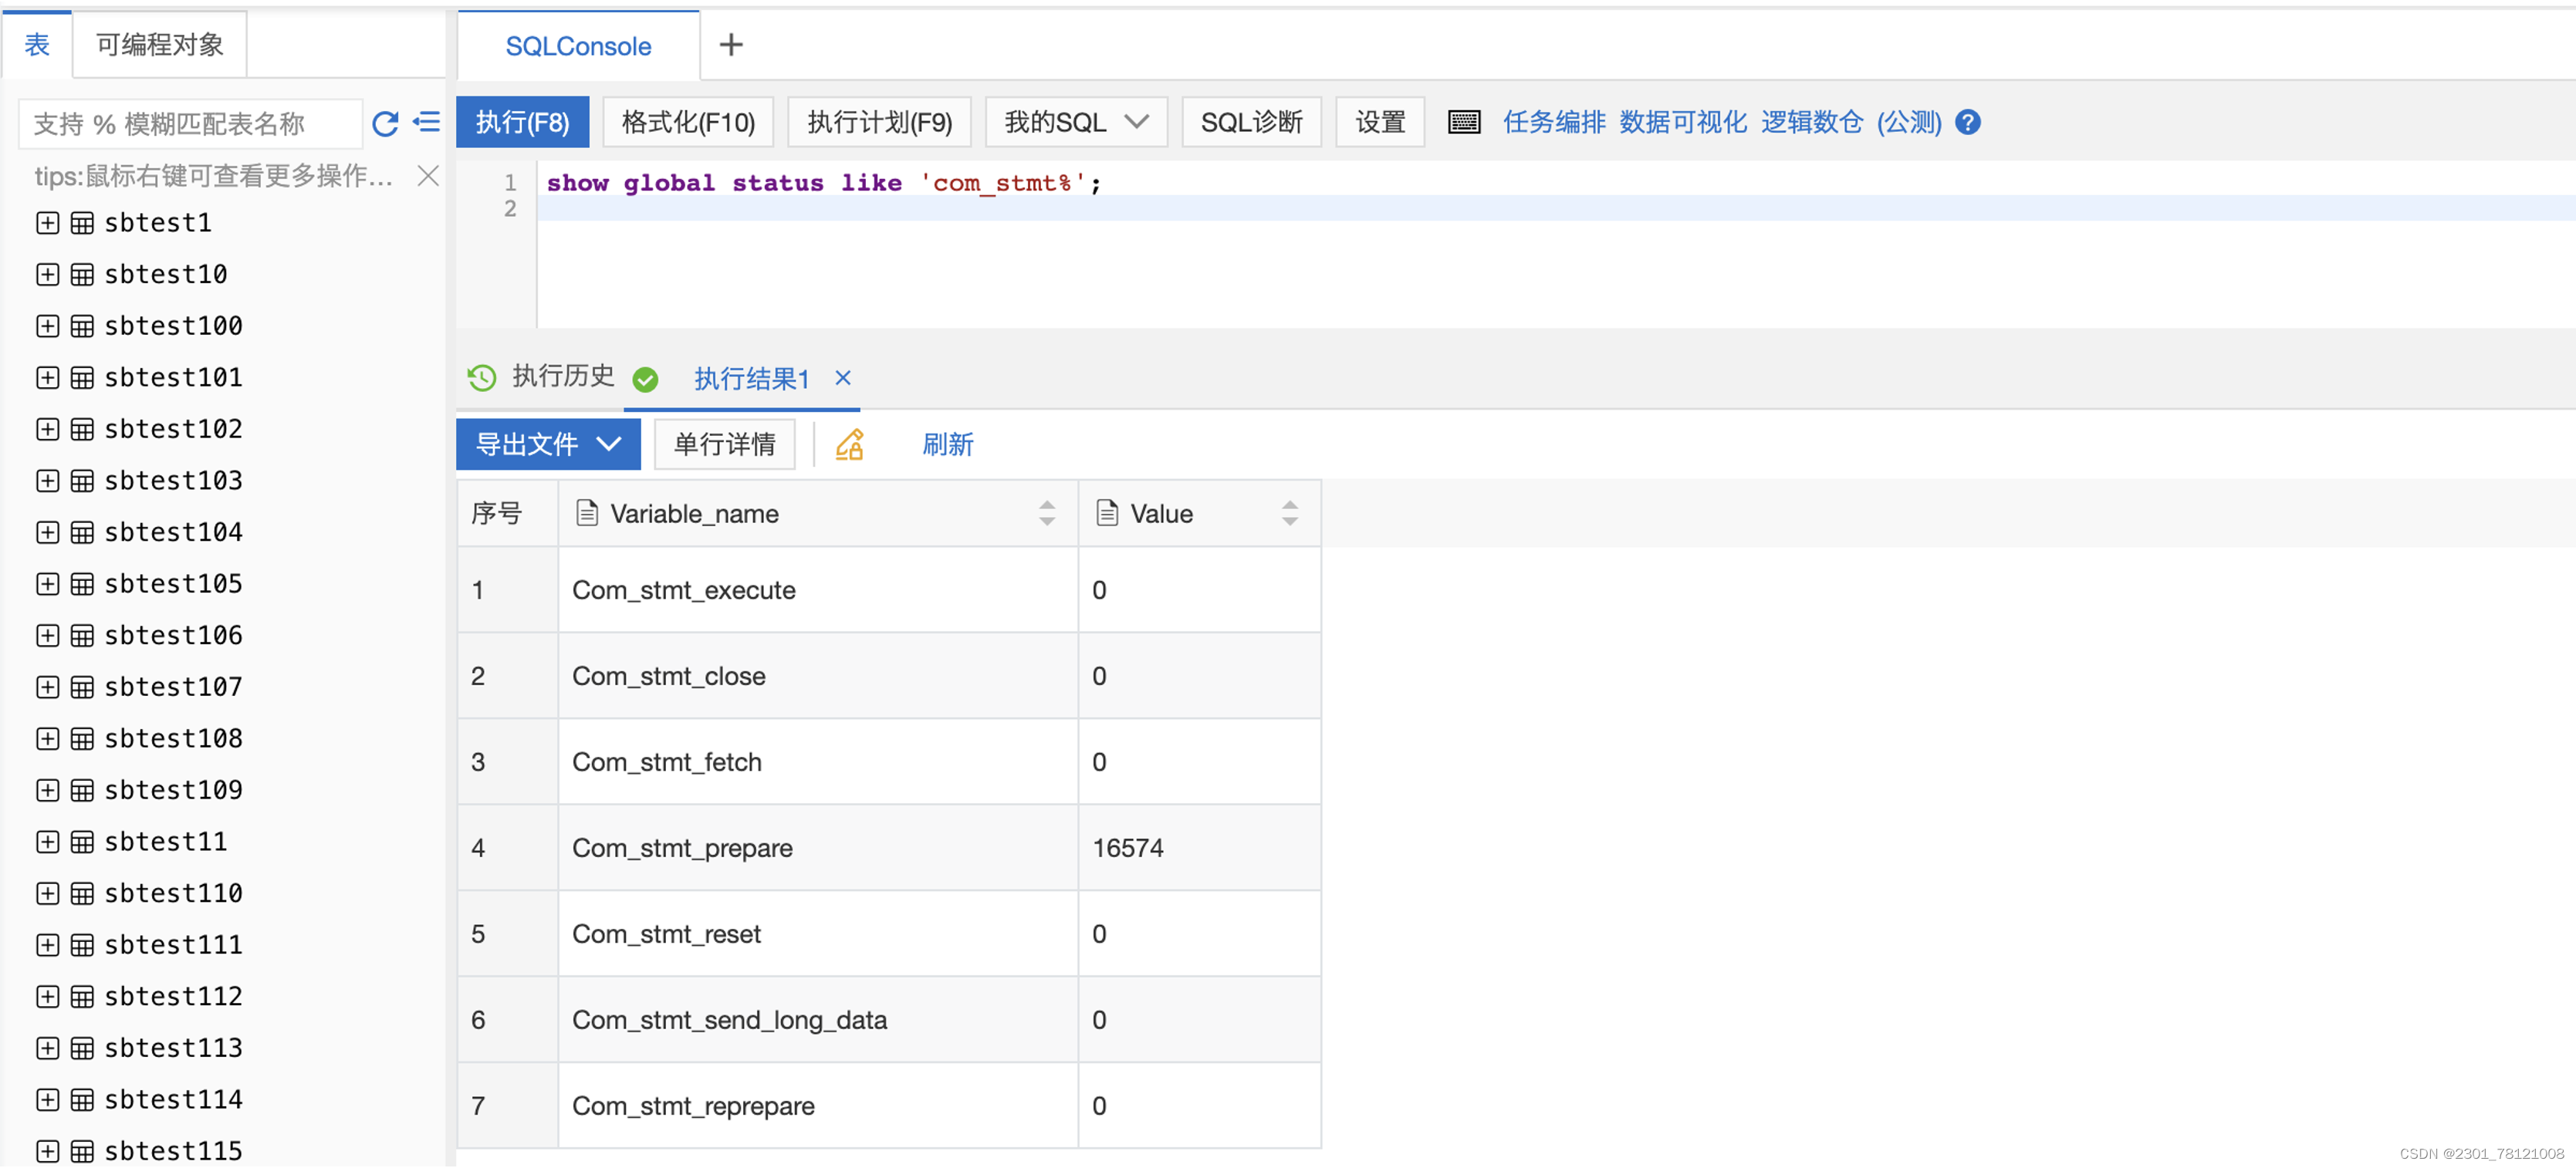Click the 刷新 link
Image resolution: width=2576 pixels, height=1168 pixels.
click(x=948, y=444)
